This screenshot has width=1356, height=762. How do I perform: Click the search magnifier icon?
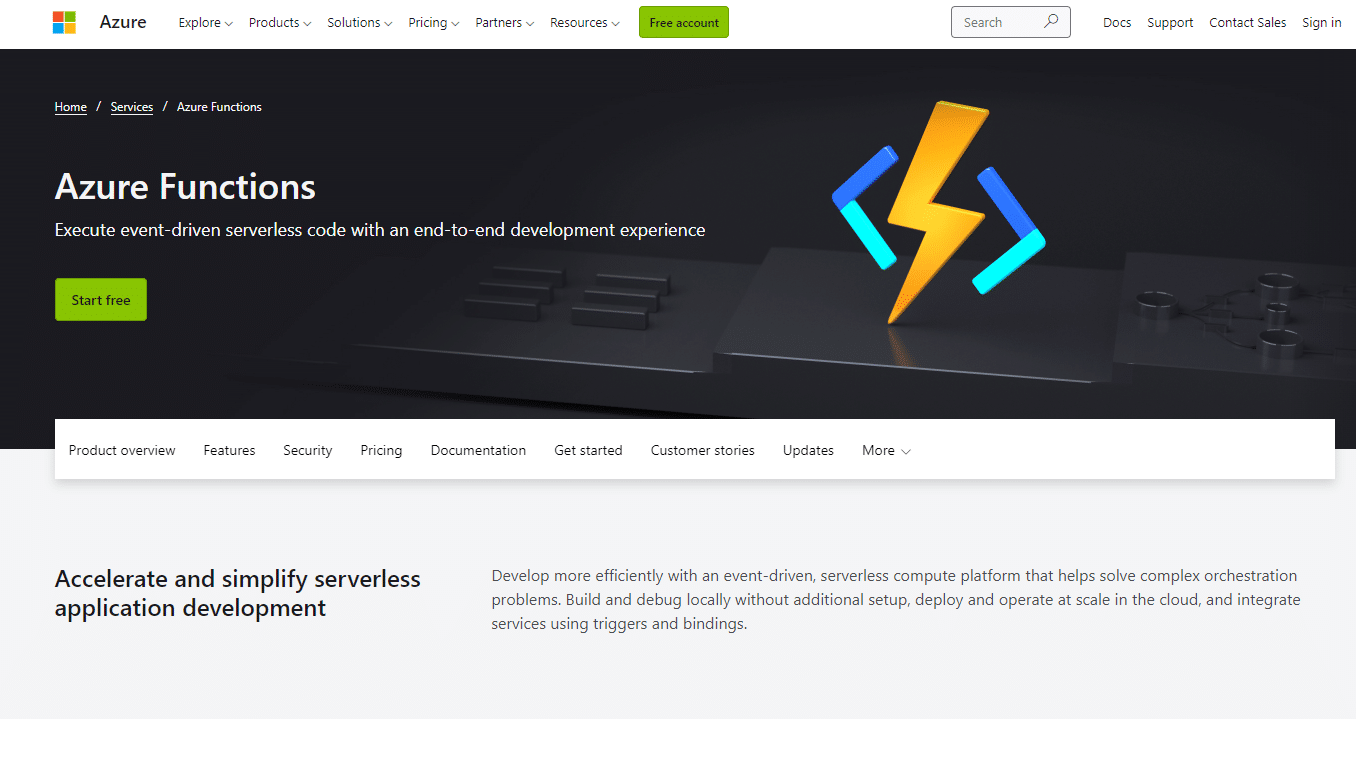point(1050,21)
